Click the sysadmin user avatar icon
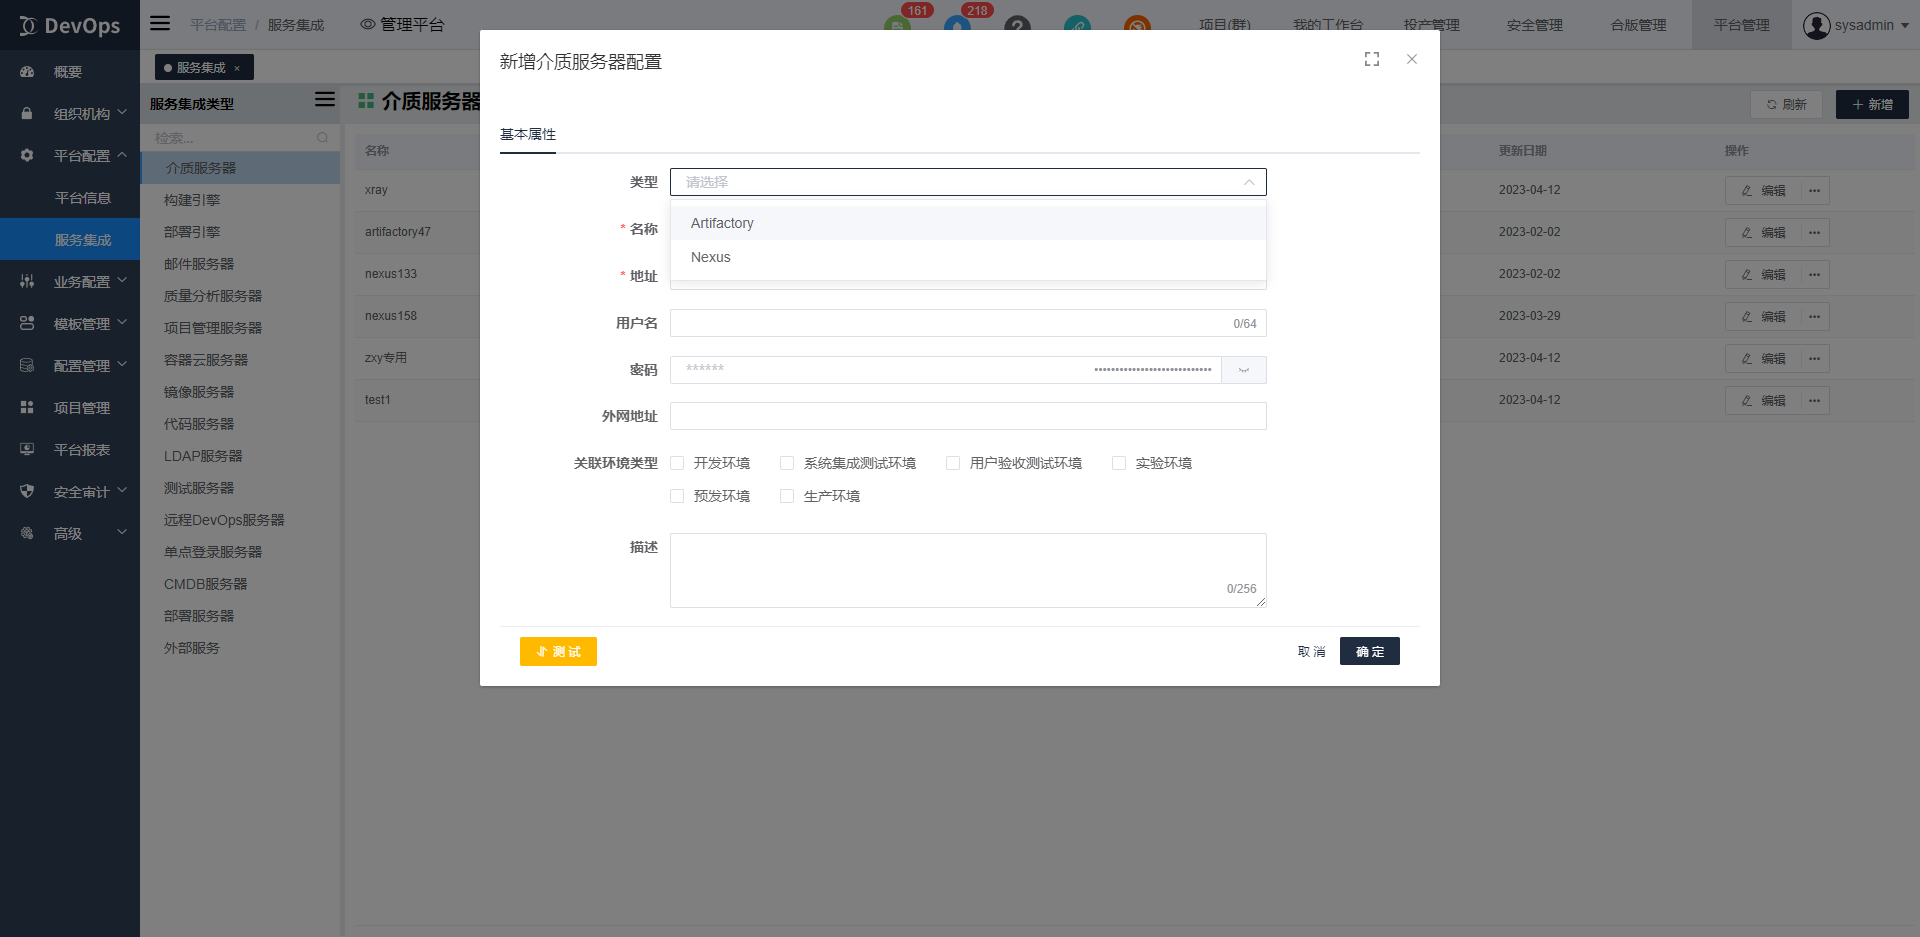The width and height of the screenshot is (1920, 937). 1817,25
